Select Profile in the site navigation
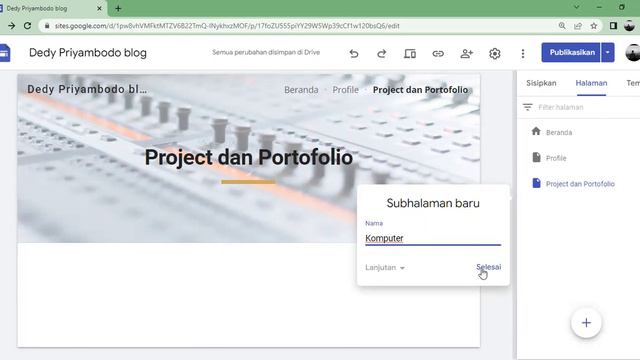Image resolution: width=640 pixels, height=360 pixels. pos(345,90)
